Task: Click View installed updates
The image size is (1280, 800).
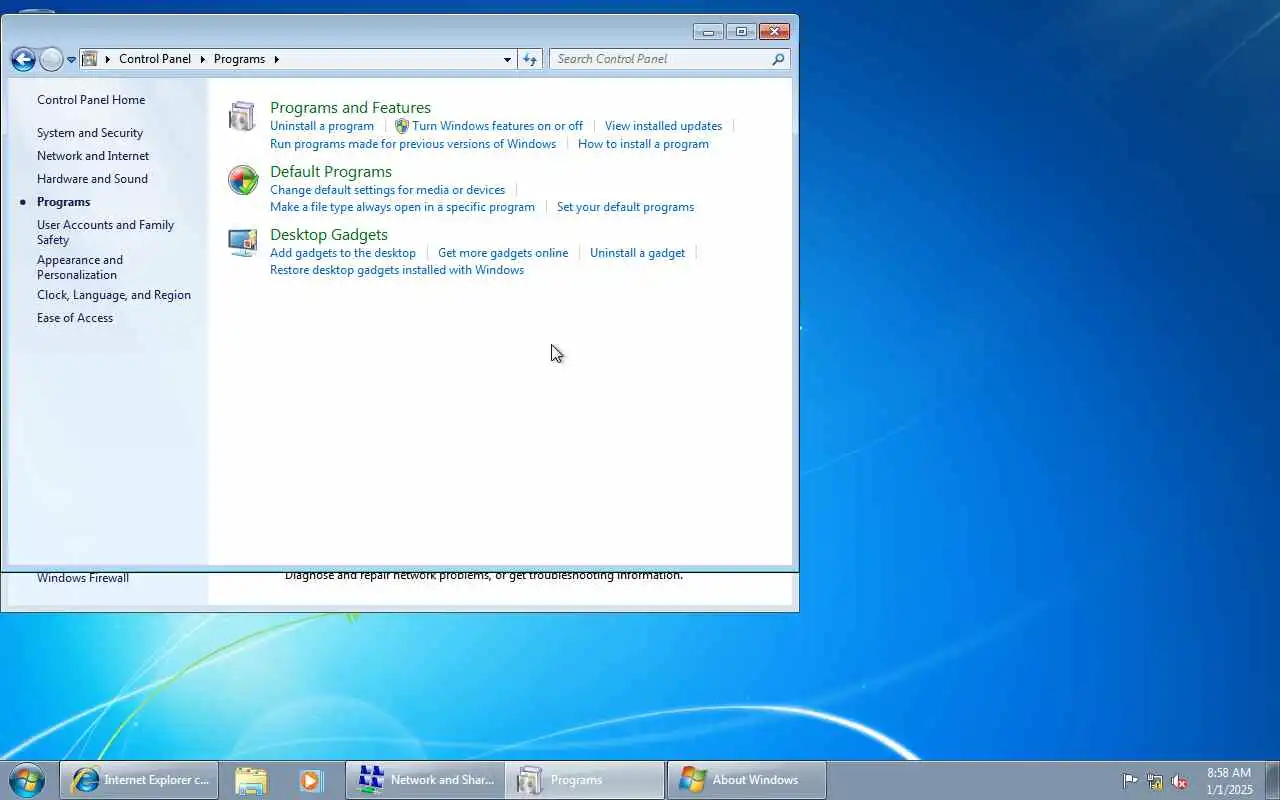Action: (663, 126)
